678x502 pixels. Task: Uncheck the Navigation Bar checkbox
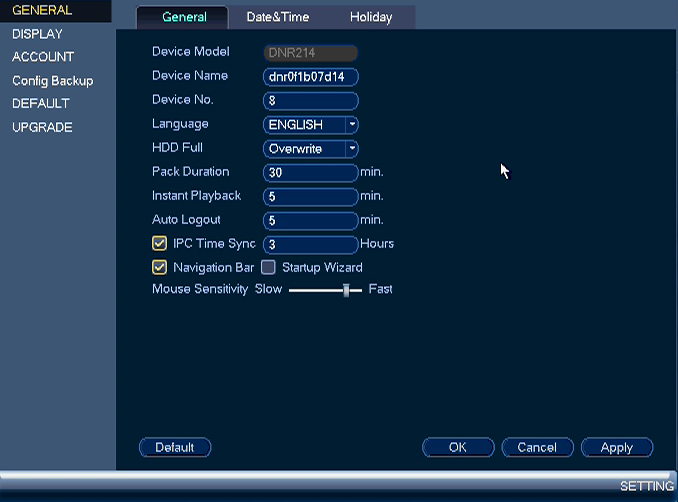(159, 267)
